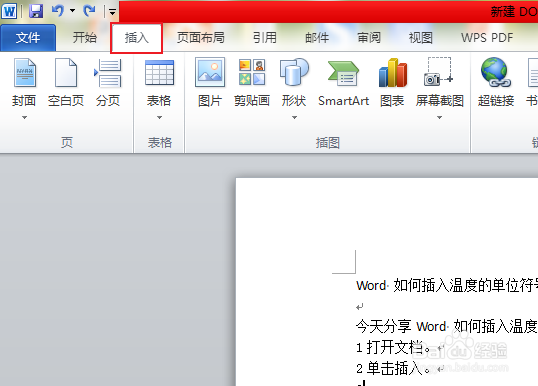The image size is (538, 386).
Task: Expand the 形状 dropdown arrow
Action: [x=294, y=118]
